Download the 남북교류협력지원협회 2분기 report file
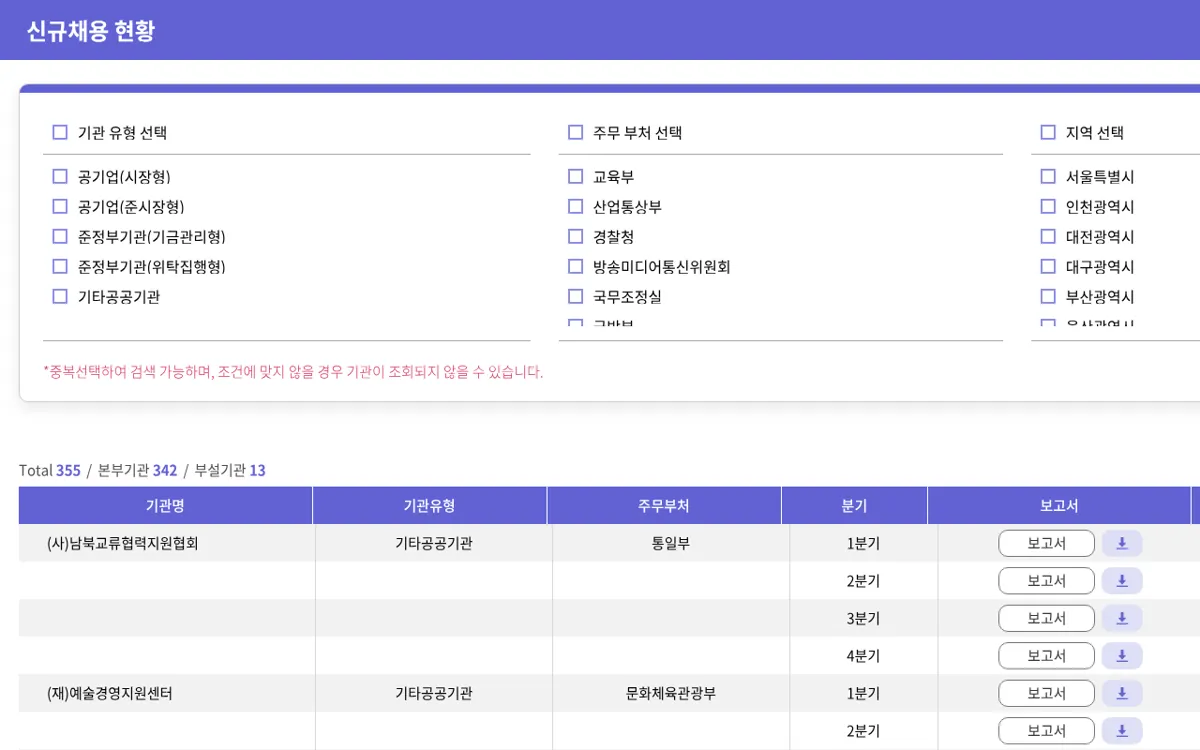Image resolution: width=1200 pixels, height=750 pixels. point(1122,581)
